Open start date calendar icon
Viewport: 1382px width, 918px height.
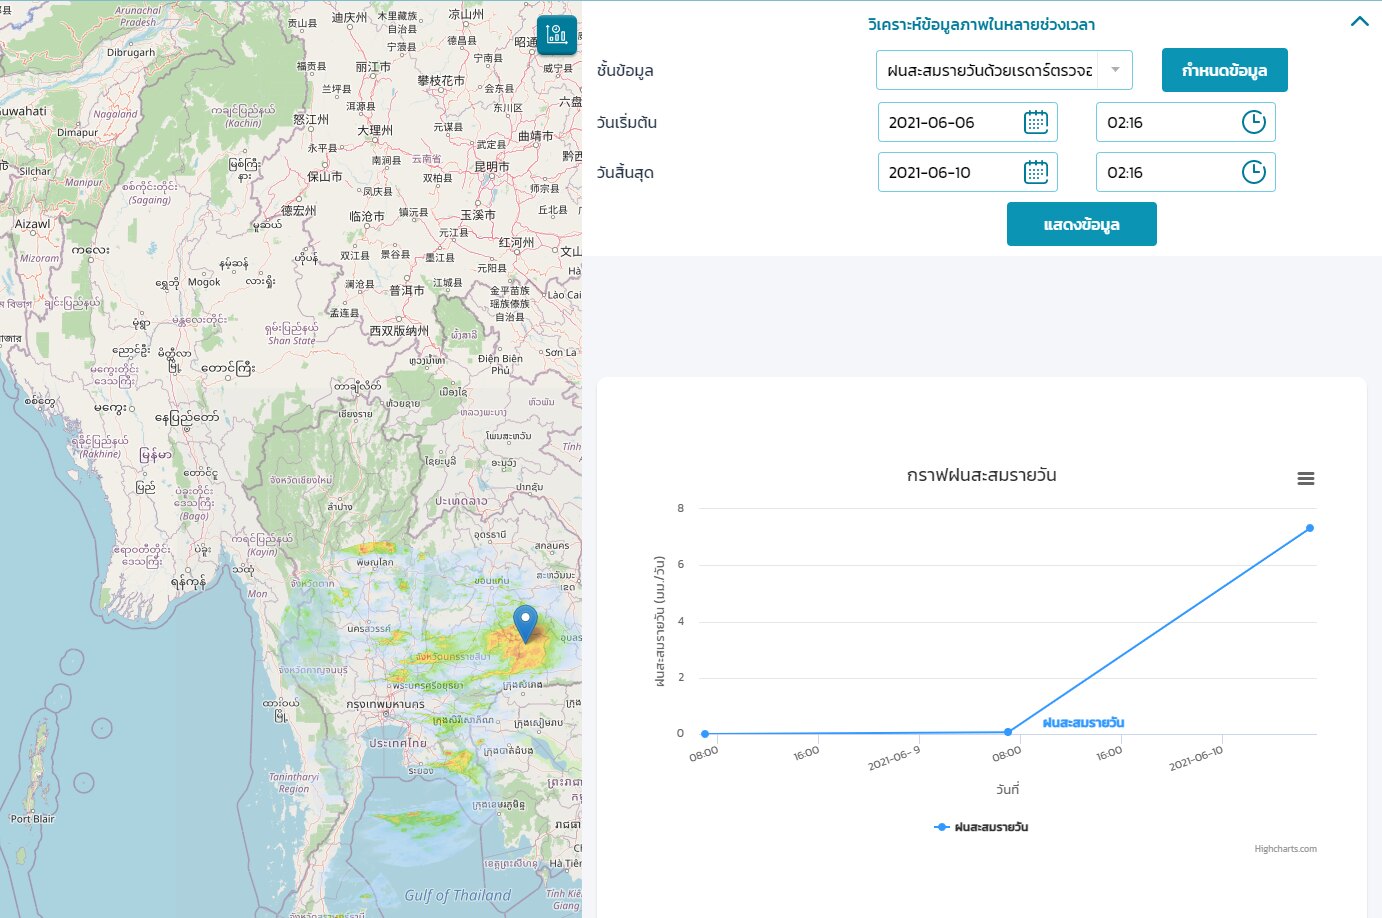[x=1036, y=122]
